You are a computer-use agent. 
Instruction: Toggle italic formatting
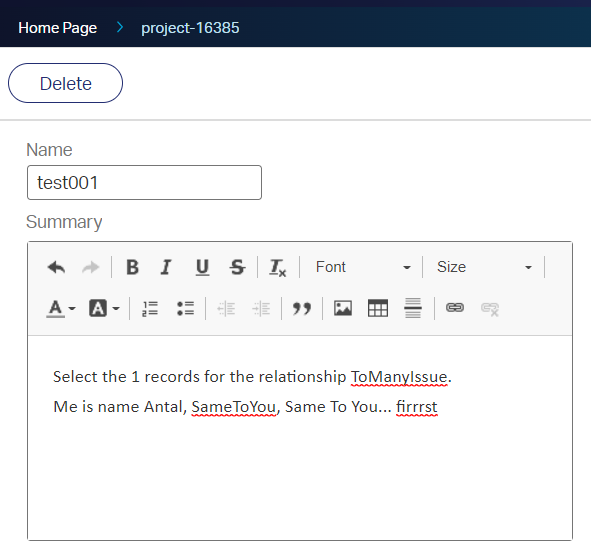(x=166, y=267)
